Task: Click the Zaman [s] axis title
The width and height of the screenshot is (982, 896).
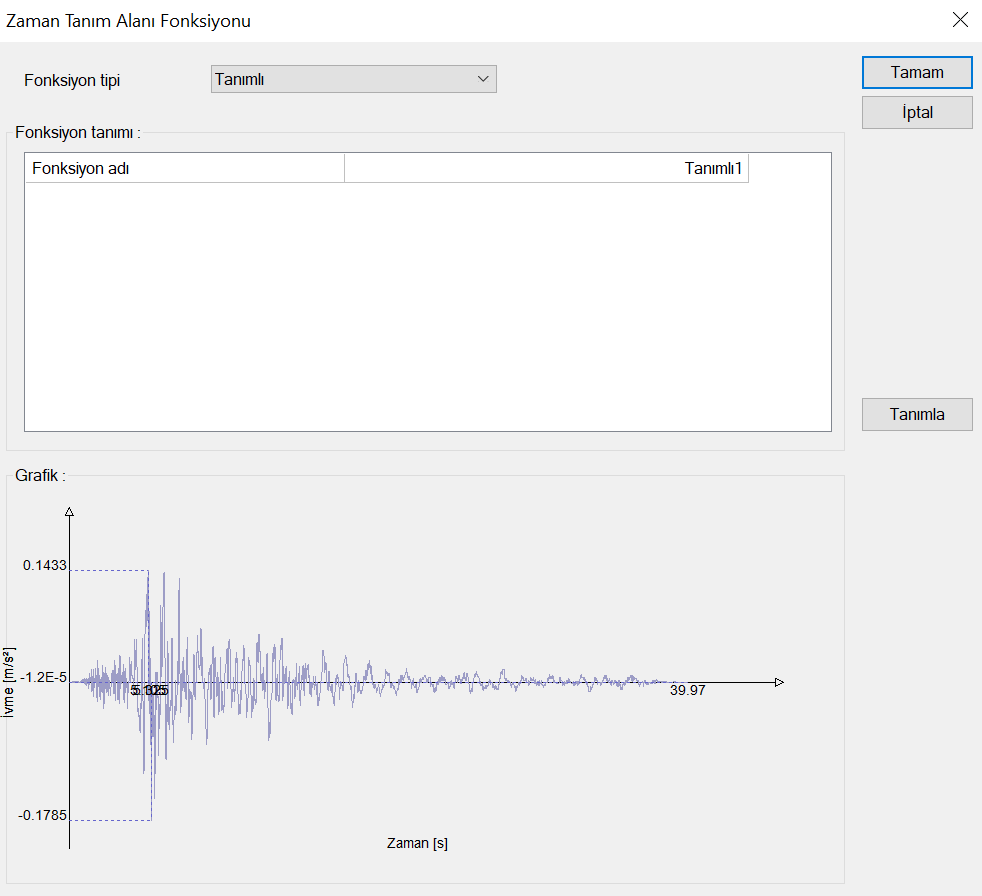Action: click(x=417, y=843)
